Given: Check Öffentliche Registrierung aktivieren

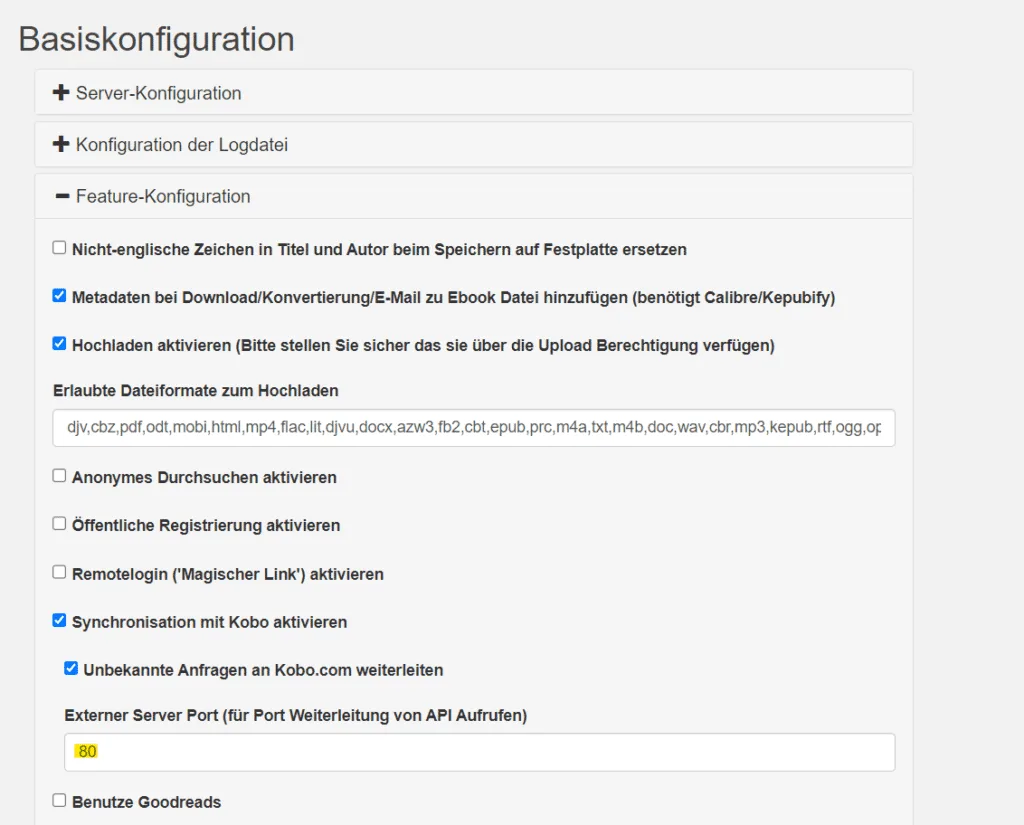Looking at the screenshot, I should 59,524.
